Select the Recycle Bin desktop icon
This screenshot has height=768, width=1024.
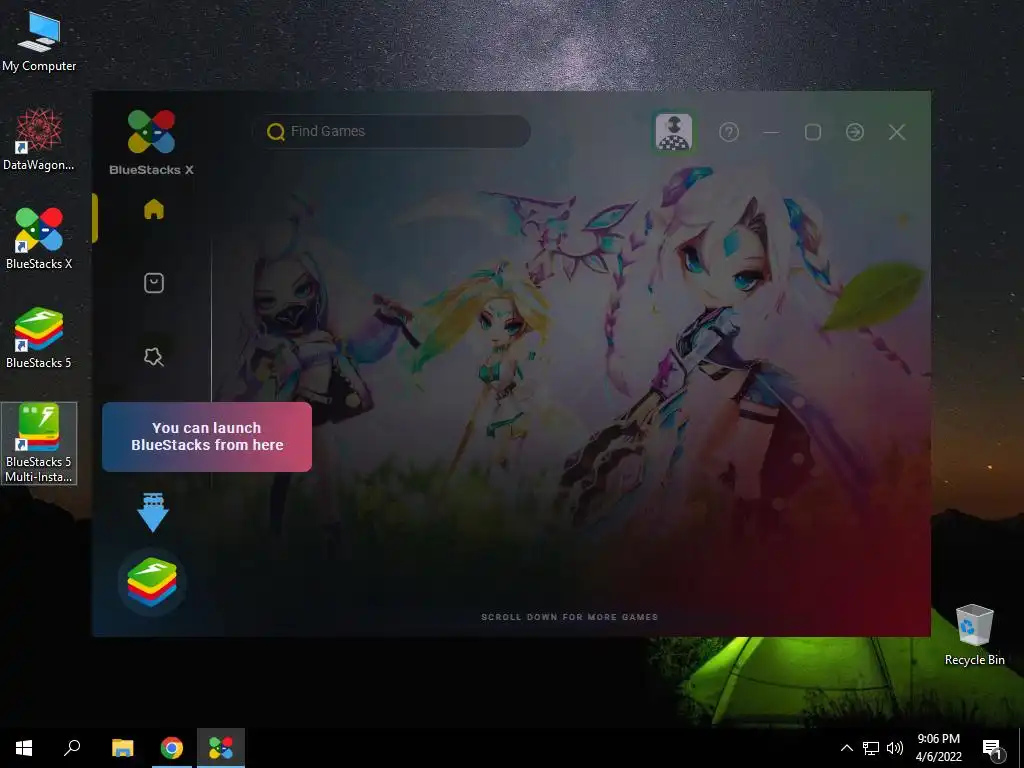[974, 635]
